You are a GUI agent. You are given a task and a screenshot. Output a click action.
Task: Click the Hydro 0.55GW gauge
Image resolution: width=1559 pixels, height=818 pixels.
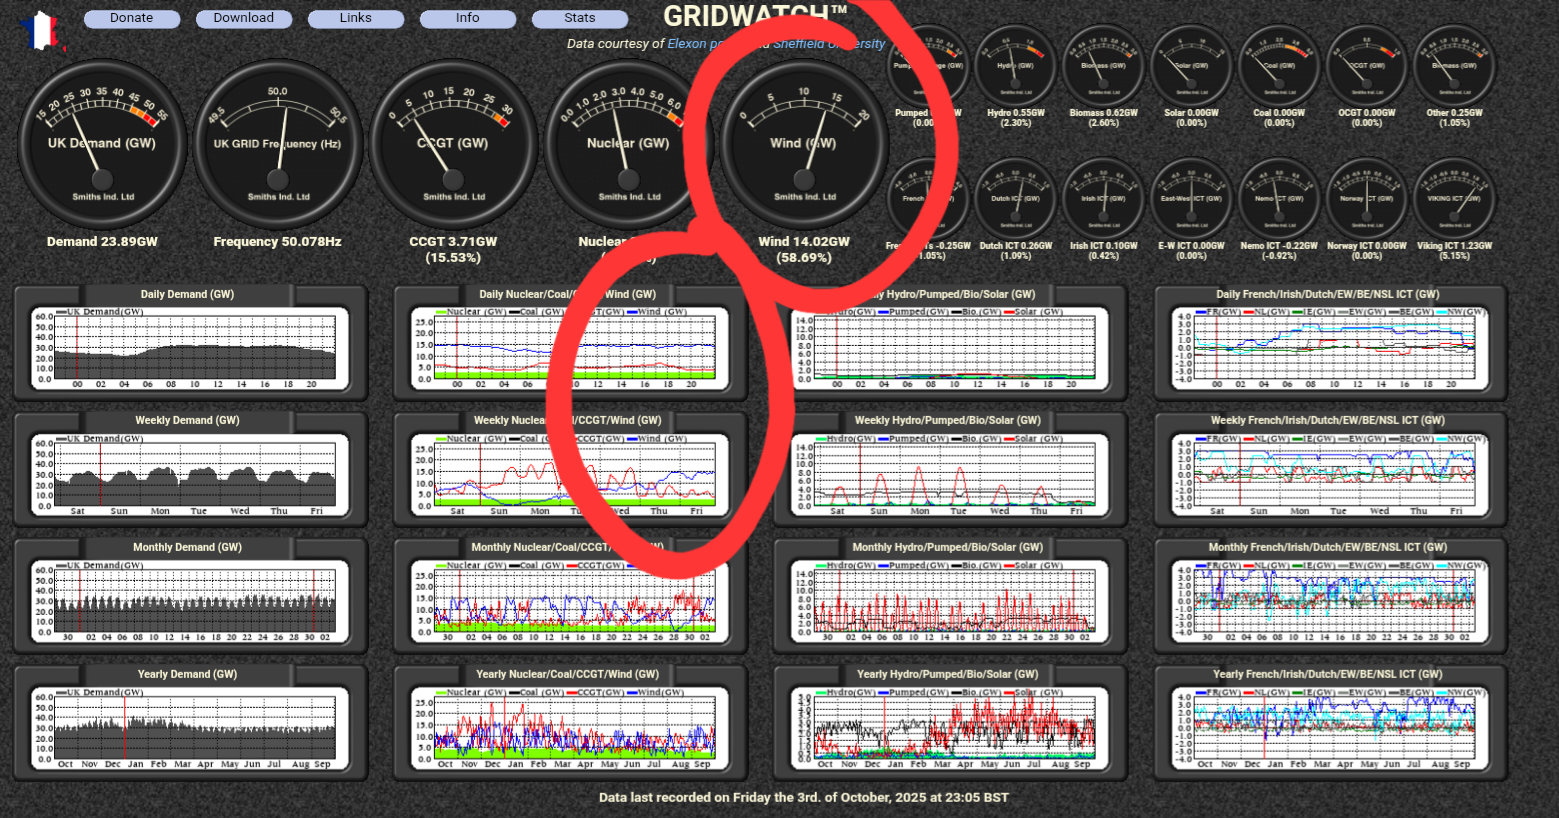tap(1015, 65)
